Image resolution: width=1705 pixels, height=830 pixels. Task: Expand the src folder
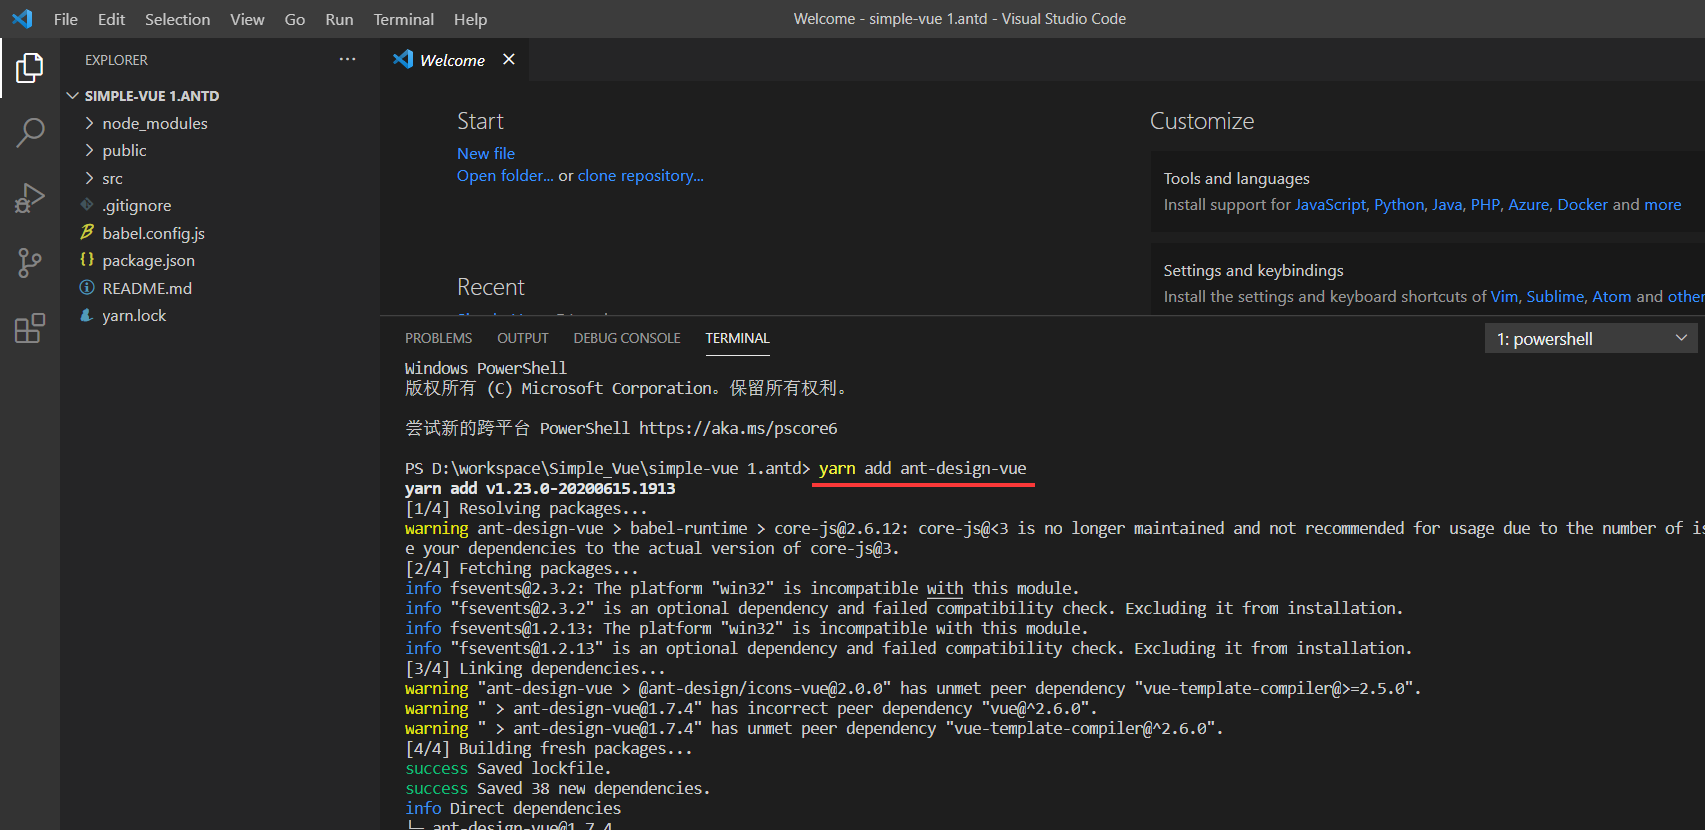tap(89, 178)
